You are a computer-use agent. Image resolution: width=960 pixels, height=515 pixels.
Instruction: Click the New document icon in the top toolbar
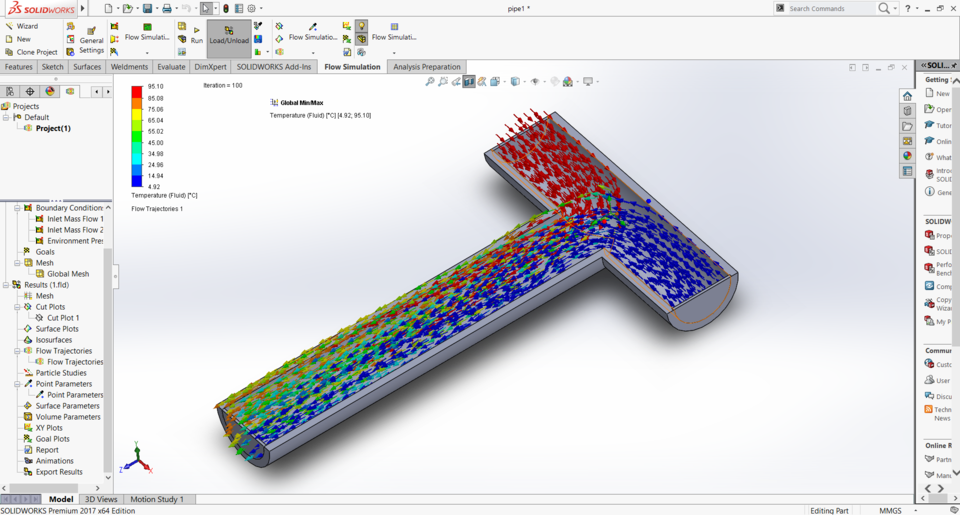[x=108, y=9]
